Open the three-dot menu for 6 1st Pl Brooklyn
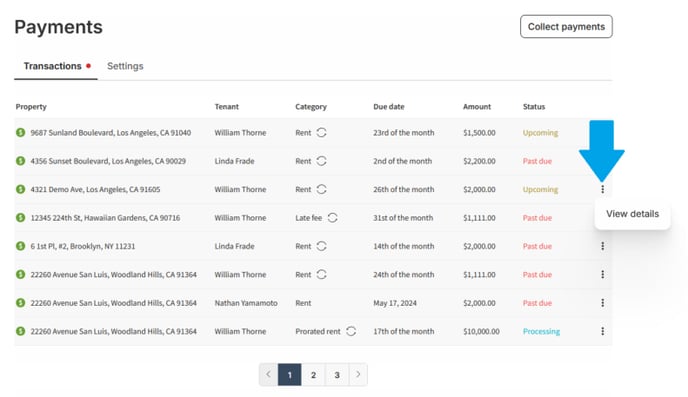This screenshot has height=397, width=688. click(x=602, y=246)
